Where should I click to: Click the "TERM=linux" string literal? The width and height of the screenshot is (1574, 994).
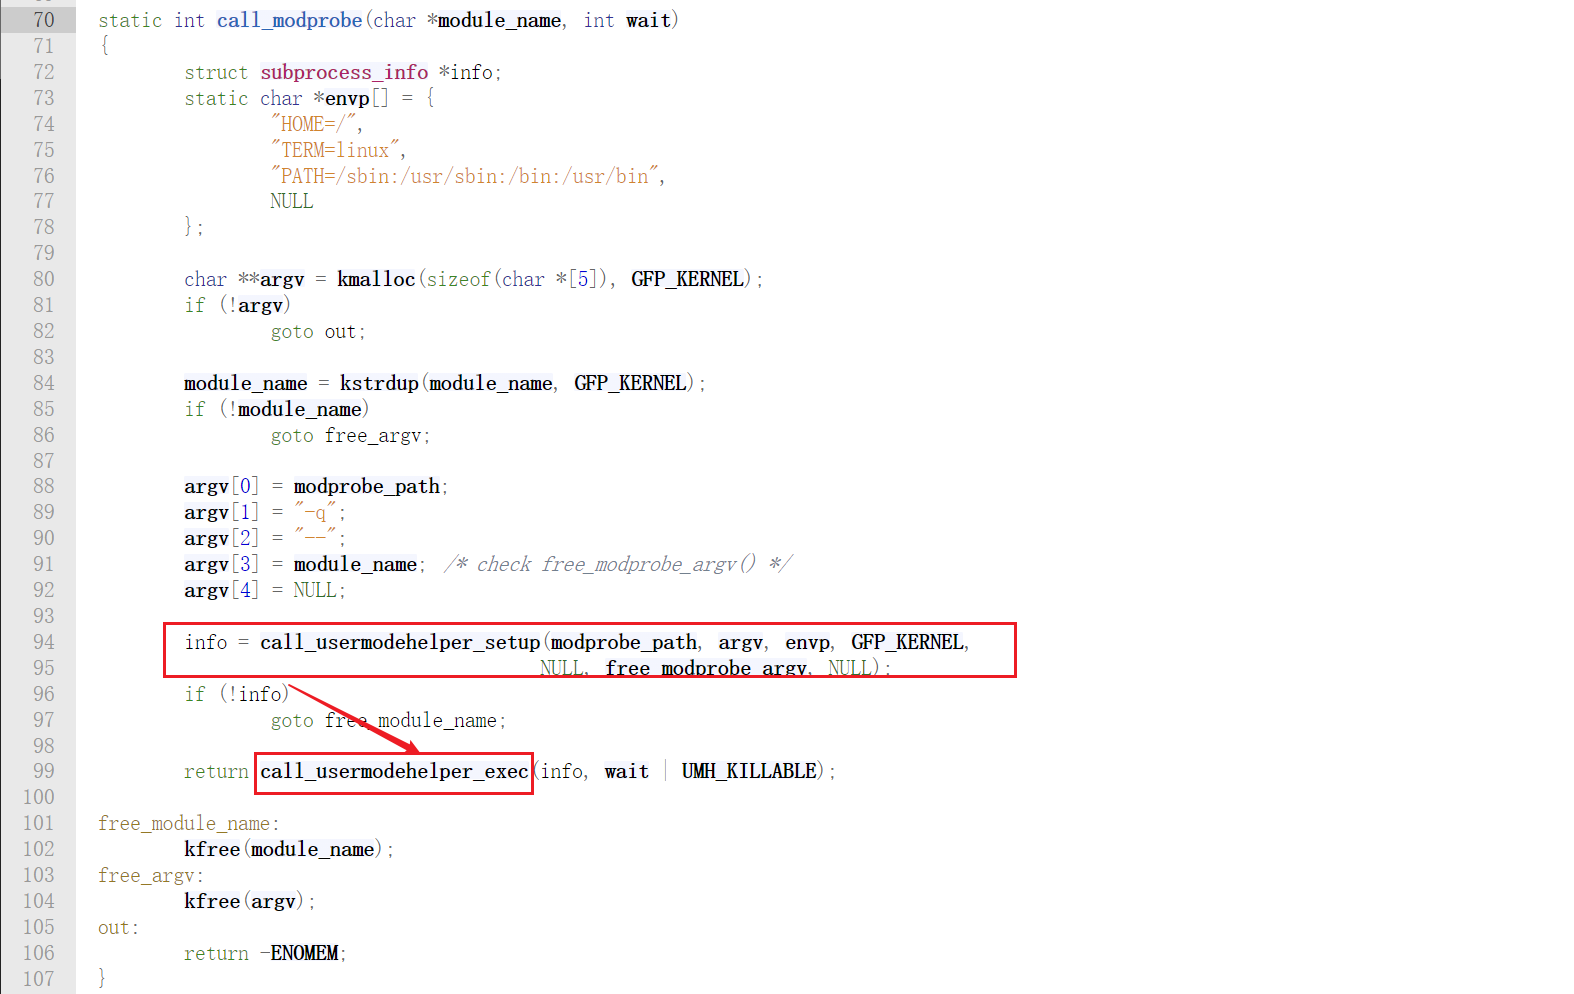pos(335,150)
